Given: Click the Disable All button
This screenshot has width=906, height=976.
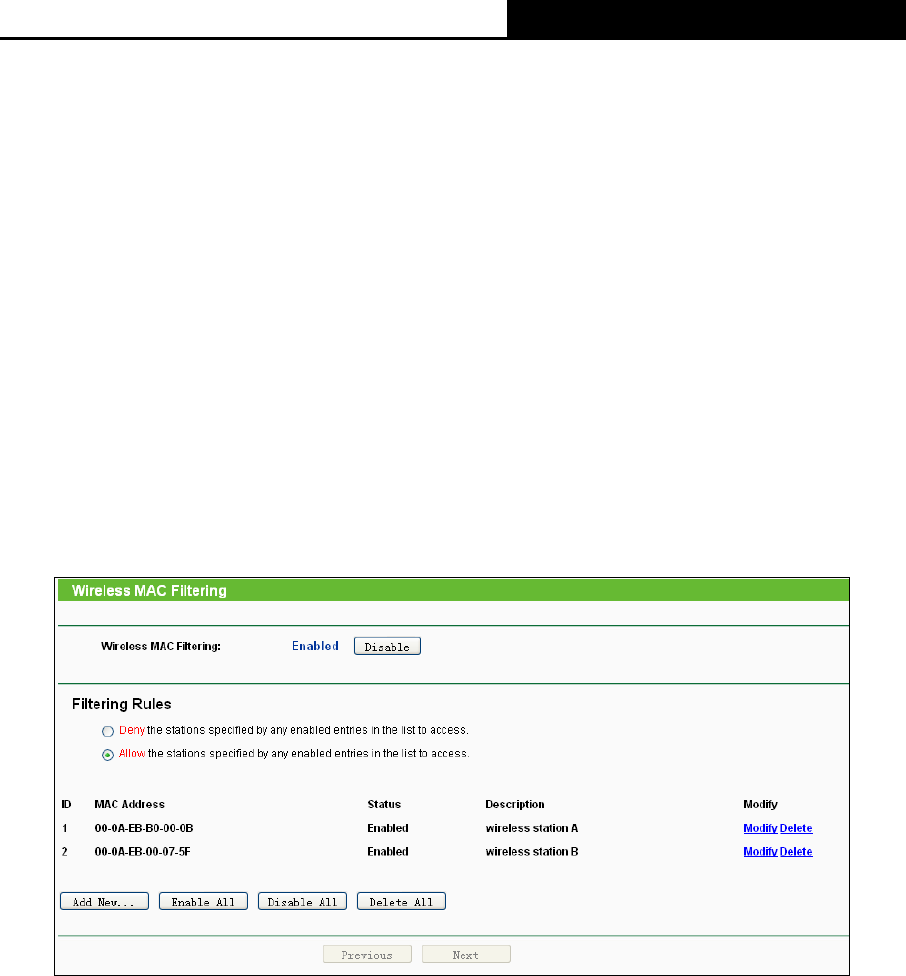Looking at the screenshot, I should 302,901.
